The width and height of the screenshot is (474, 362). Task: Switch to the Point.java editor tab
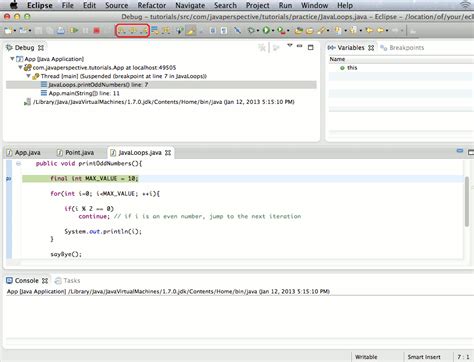coord(76,153)
